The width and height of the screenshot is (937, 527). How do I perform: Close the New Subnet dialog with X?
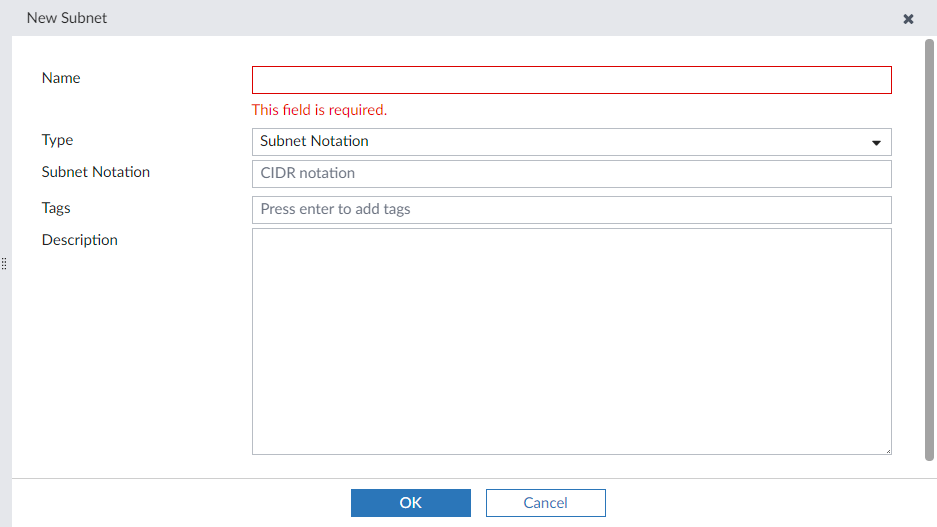(x=908, y=19)
